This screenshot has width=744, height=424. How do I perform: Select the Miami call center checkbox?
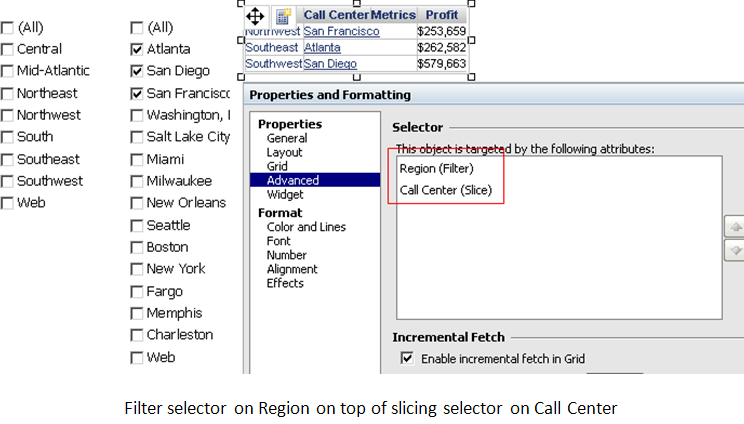(x=136, y=159)
